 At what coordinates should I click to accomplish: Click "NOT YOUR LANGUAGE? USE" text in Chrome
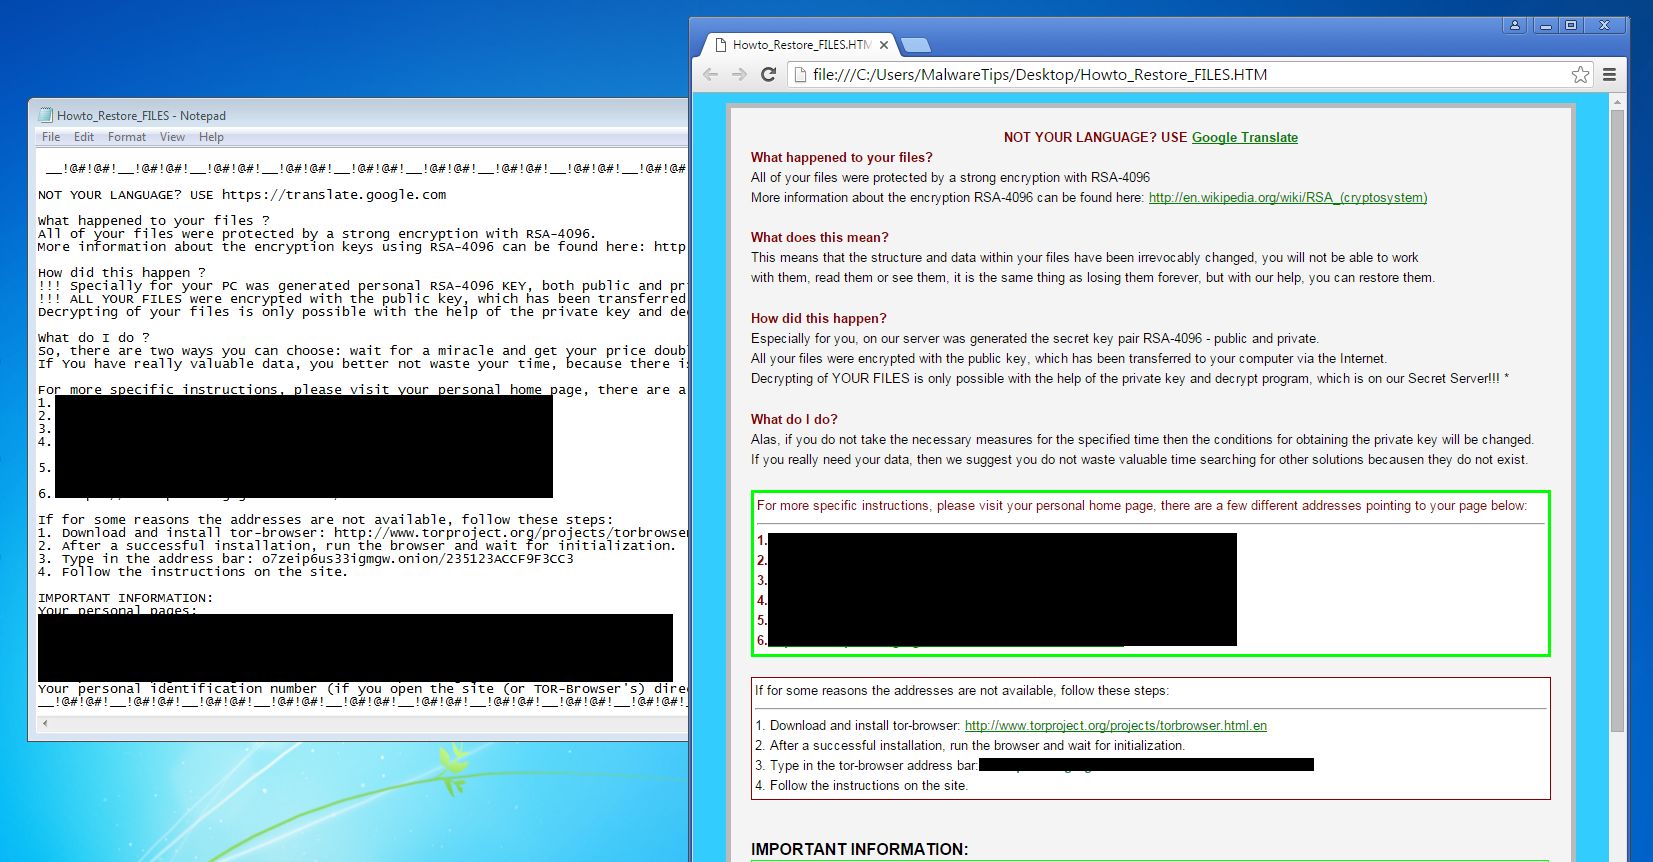(x=1096, y=138)
